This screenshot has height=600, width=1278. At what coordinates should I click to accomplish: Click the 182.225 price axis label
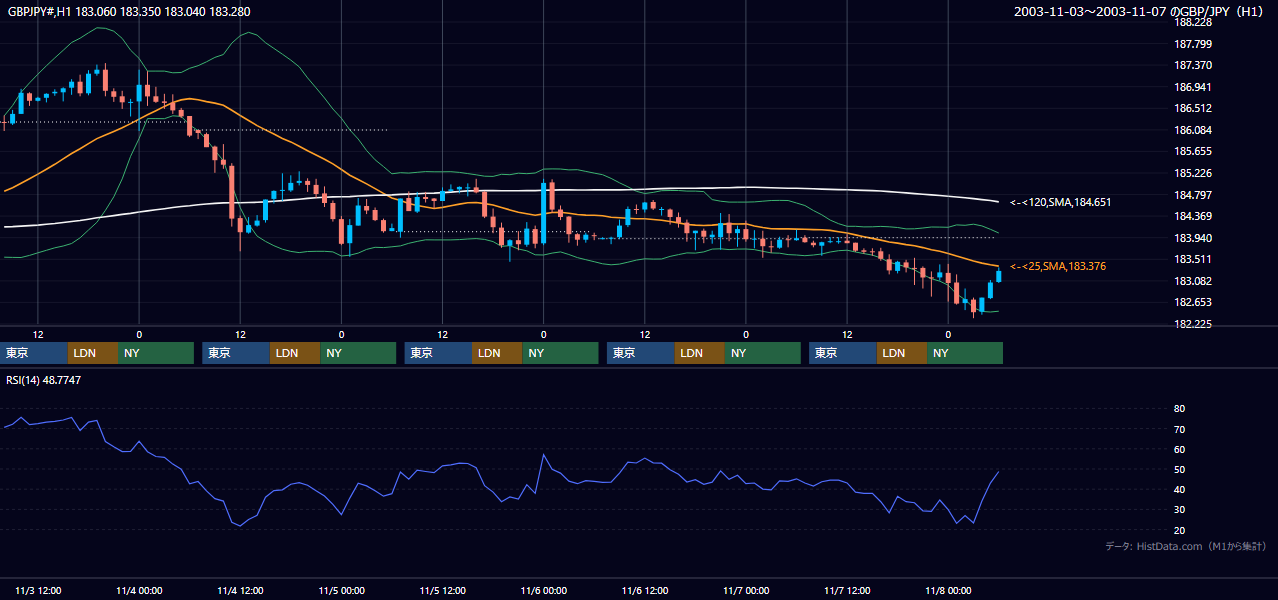(1192, 324)
